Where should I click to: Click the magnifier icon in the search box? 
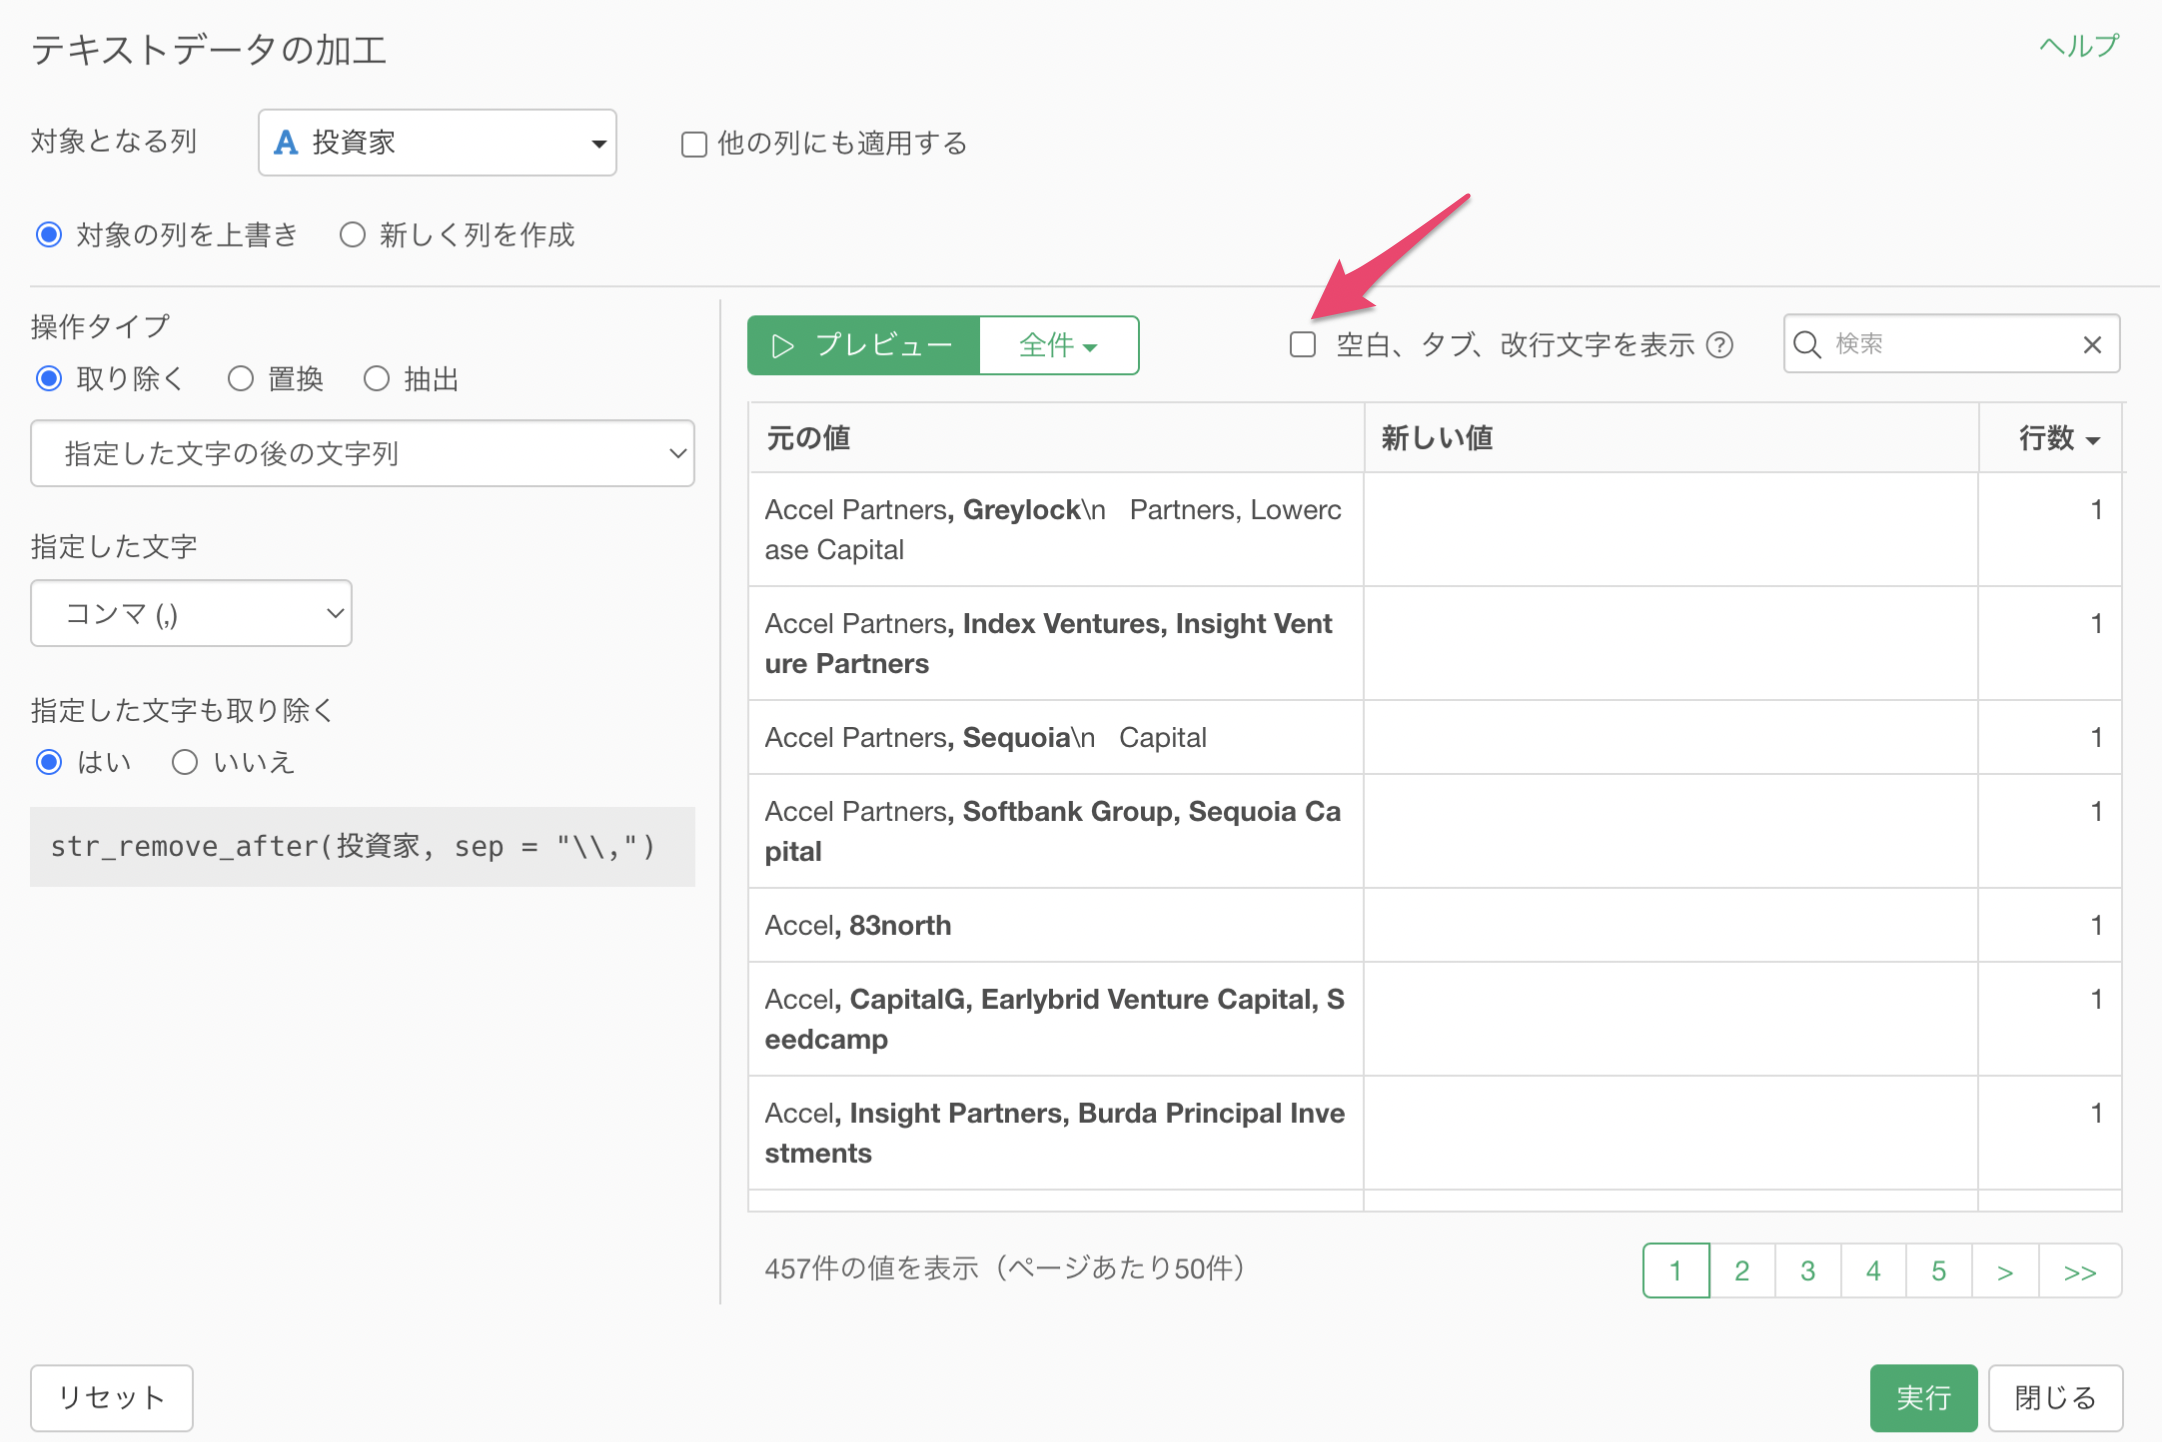[1807, 345]
